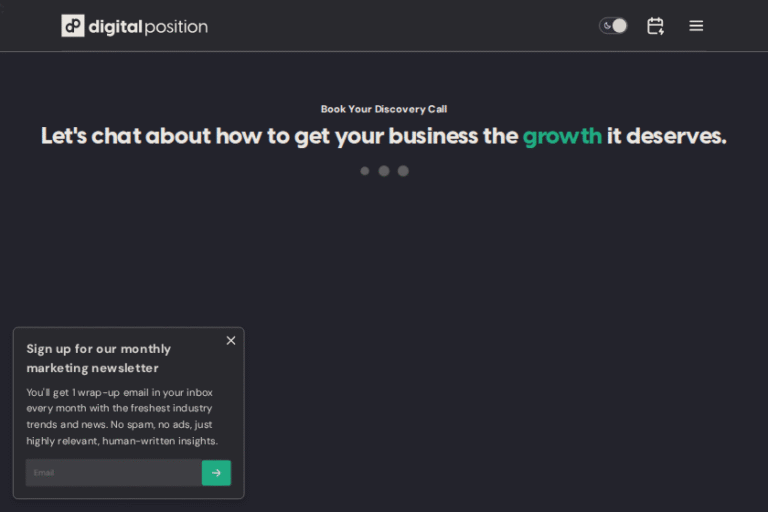Click the newsletter description paragraph
The height and width of the screenshot is (512, 768).
(121, 416)
